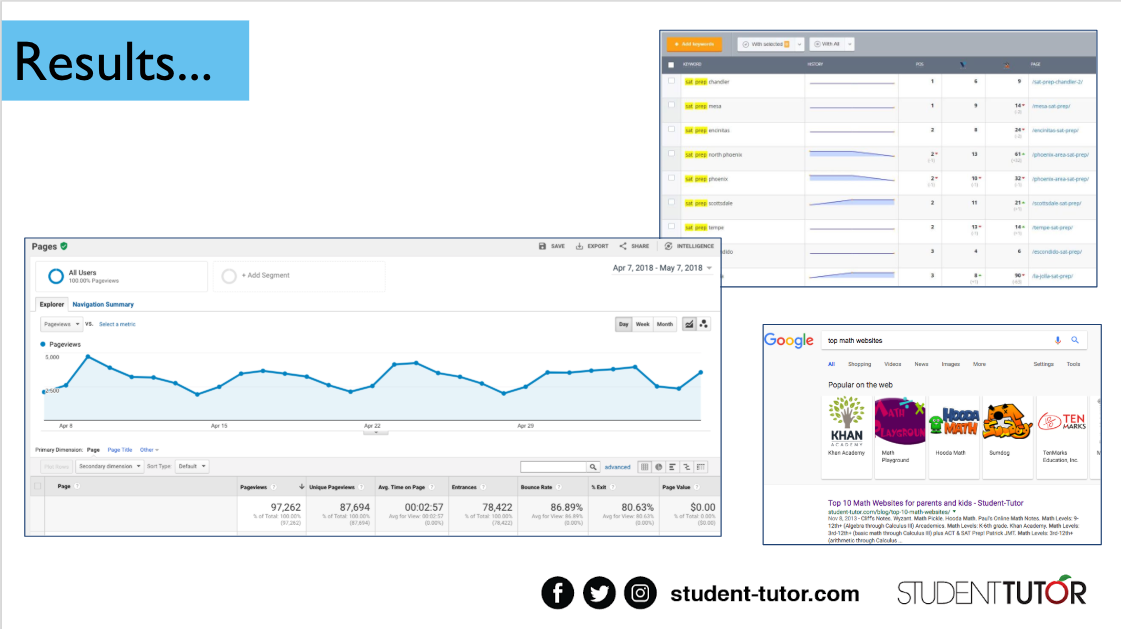Image resolution: width=1121 pixels, height=629 pixels.
Task: Open the Twitter icon in slide footer
Action: coord(599,593)
